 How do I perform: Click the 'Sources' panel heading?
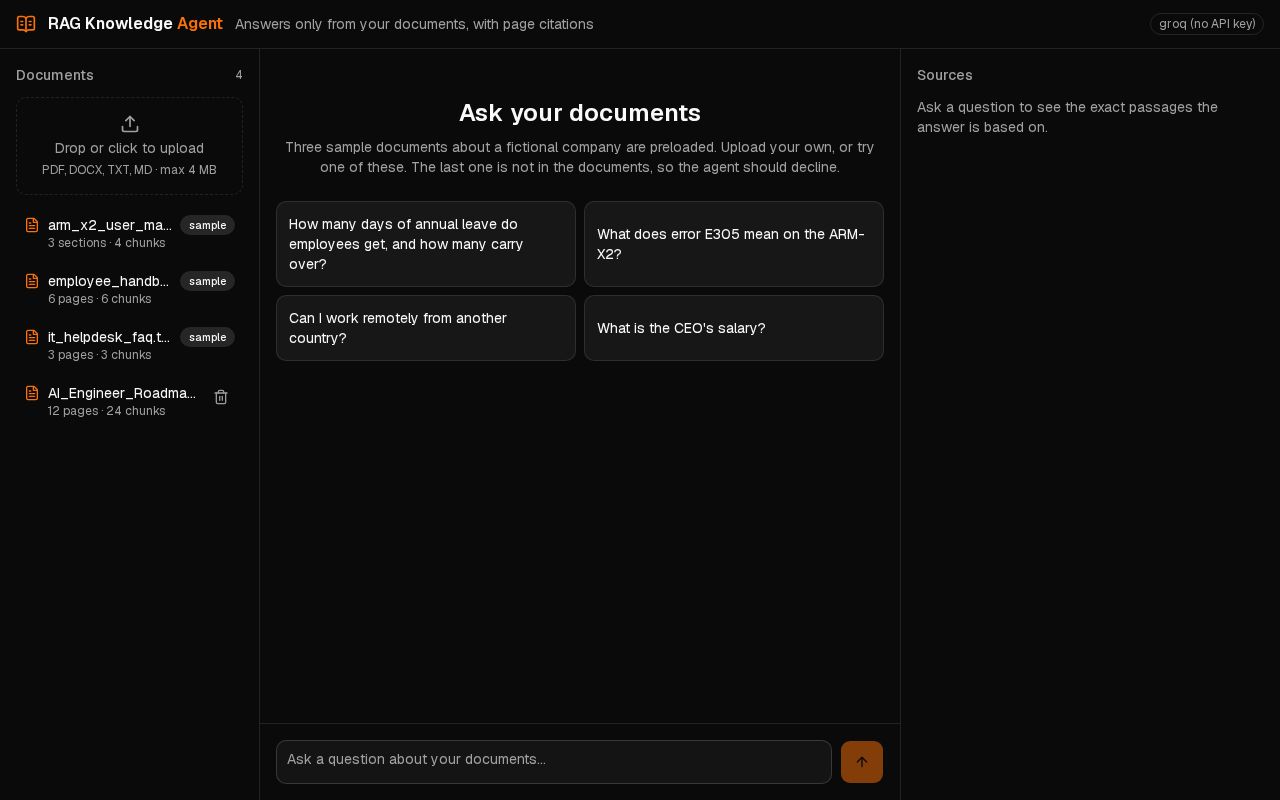(x=945, y=75)
